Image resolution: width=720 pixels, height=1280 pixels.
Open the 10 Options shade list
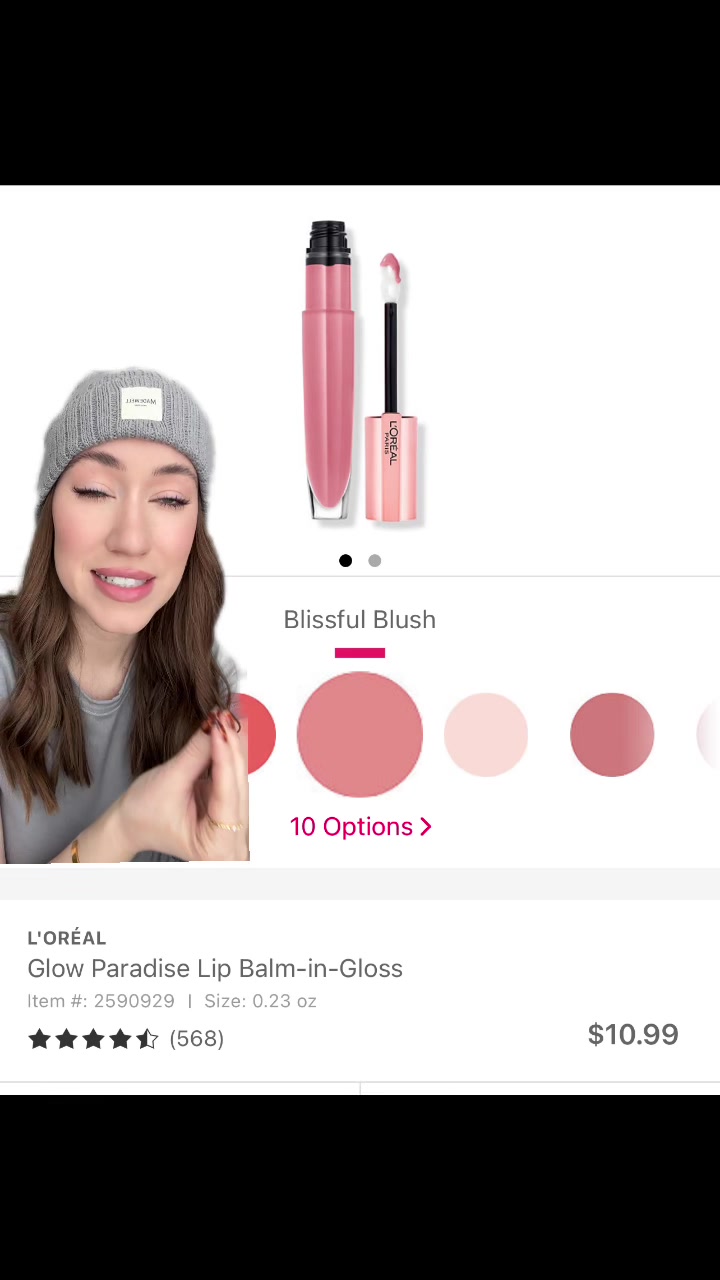[360, 827]
